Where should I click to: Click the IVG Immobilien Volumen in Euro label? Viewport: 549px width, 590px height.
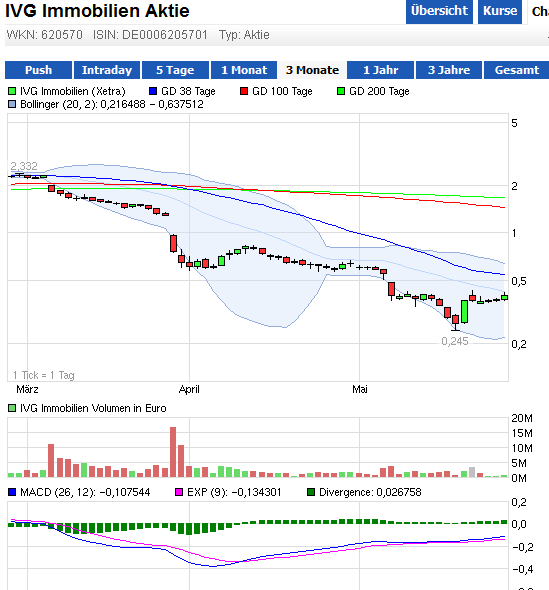tap(93, 408)
